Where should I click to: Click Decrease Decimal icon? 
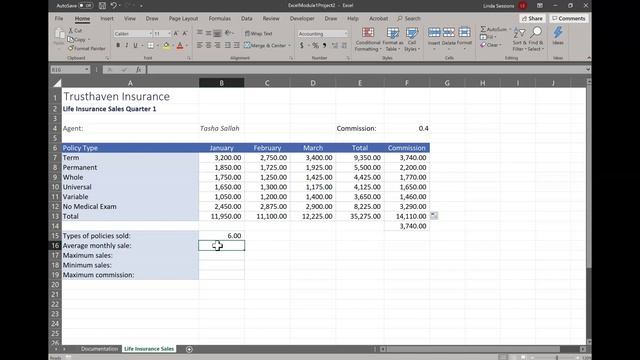[344, 45]
